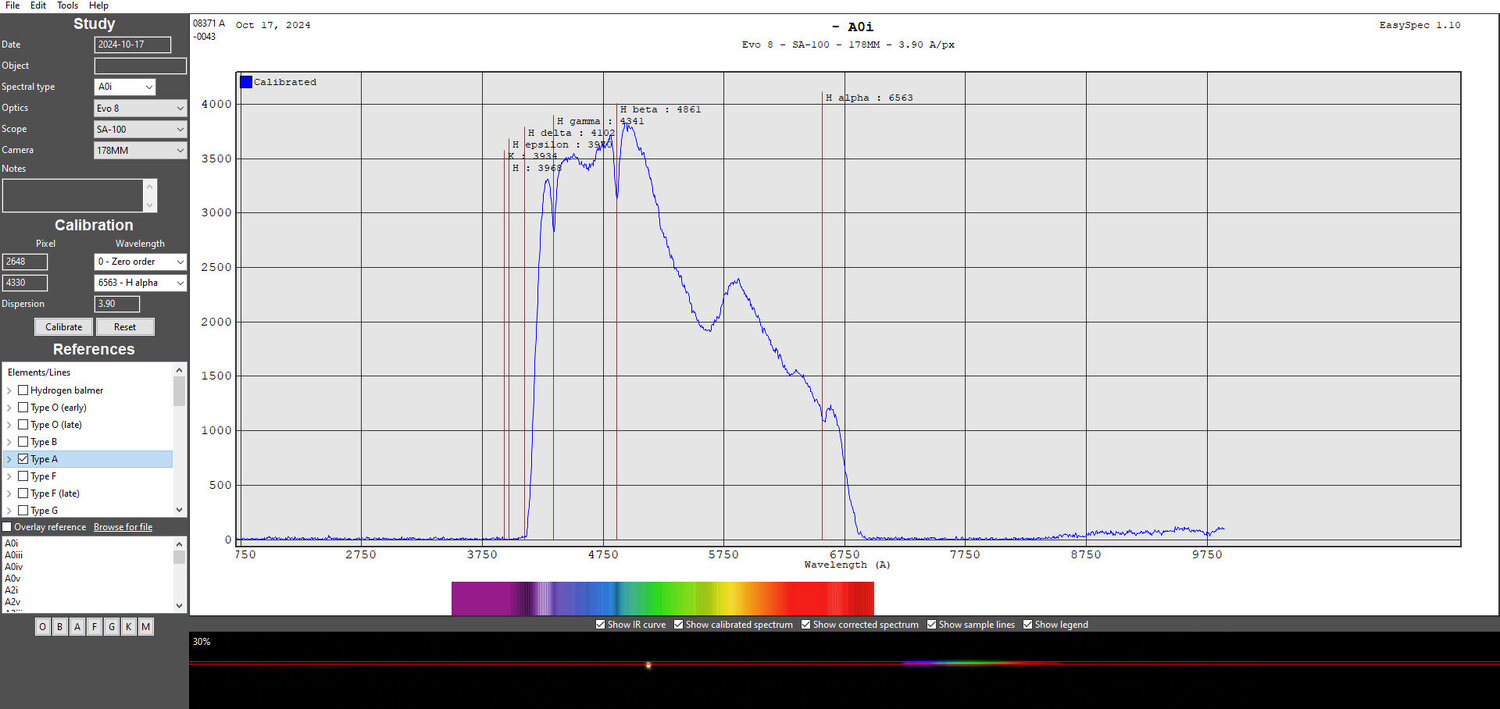Select A0iv in the reference list
This screenshot has width=1500, height=709.
tap(14, 567)
